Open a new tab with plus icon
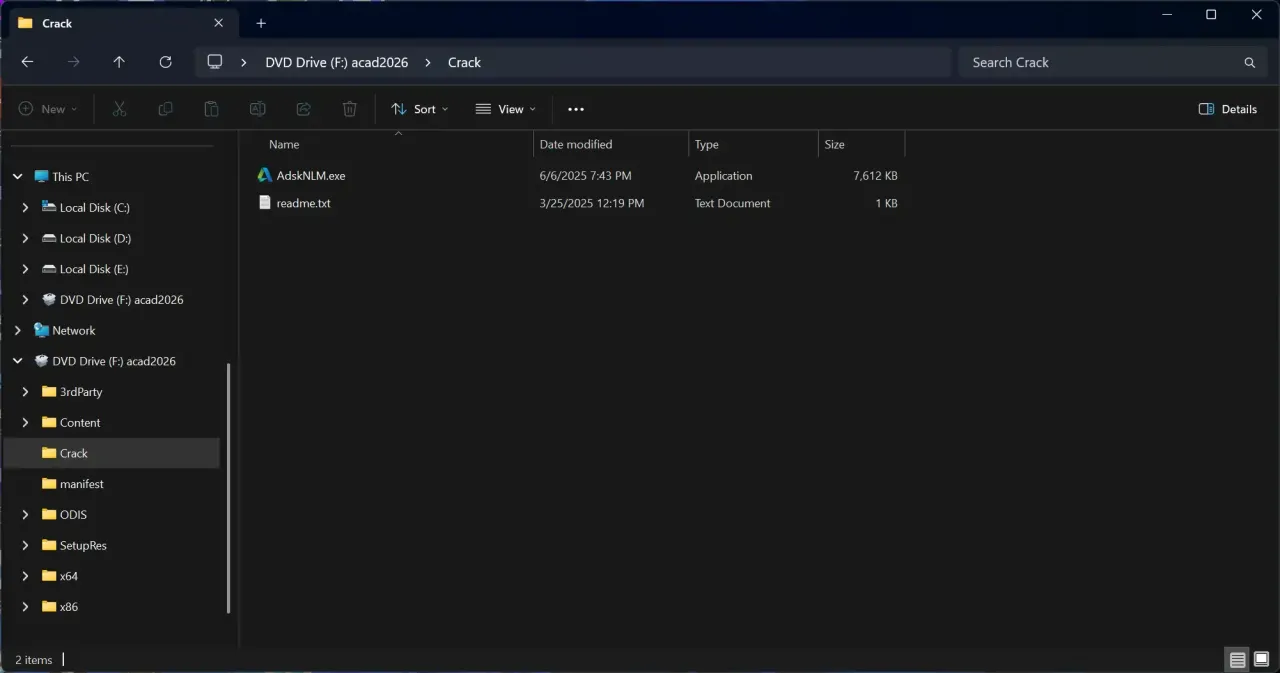The width and height of the screenshot is (1280, 673). (261, 23)
